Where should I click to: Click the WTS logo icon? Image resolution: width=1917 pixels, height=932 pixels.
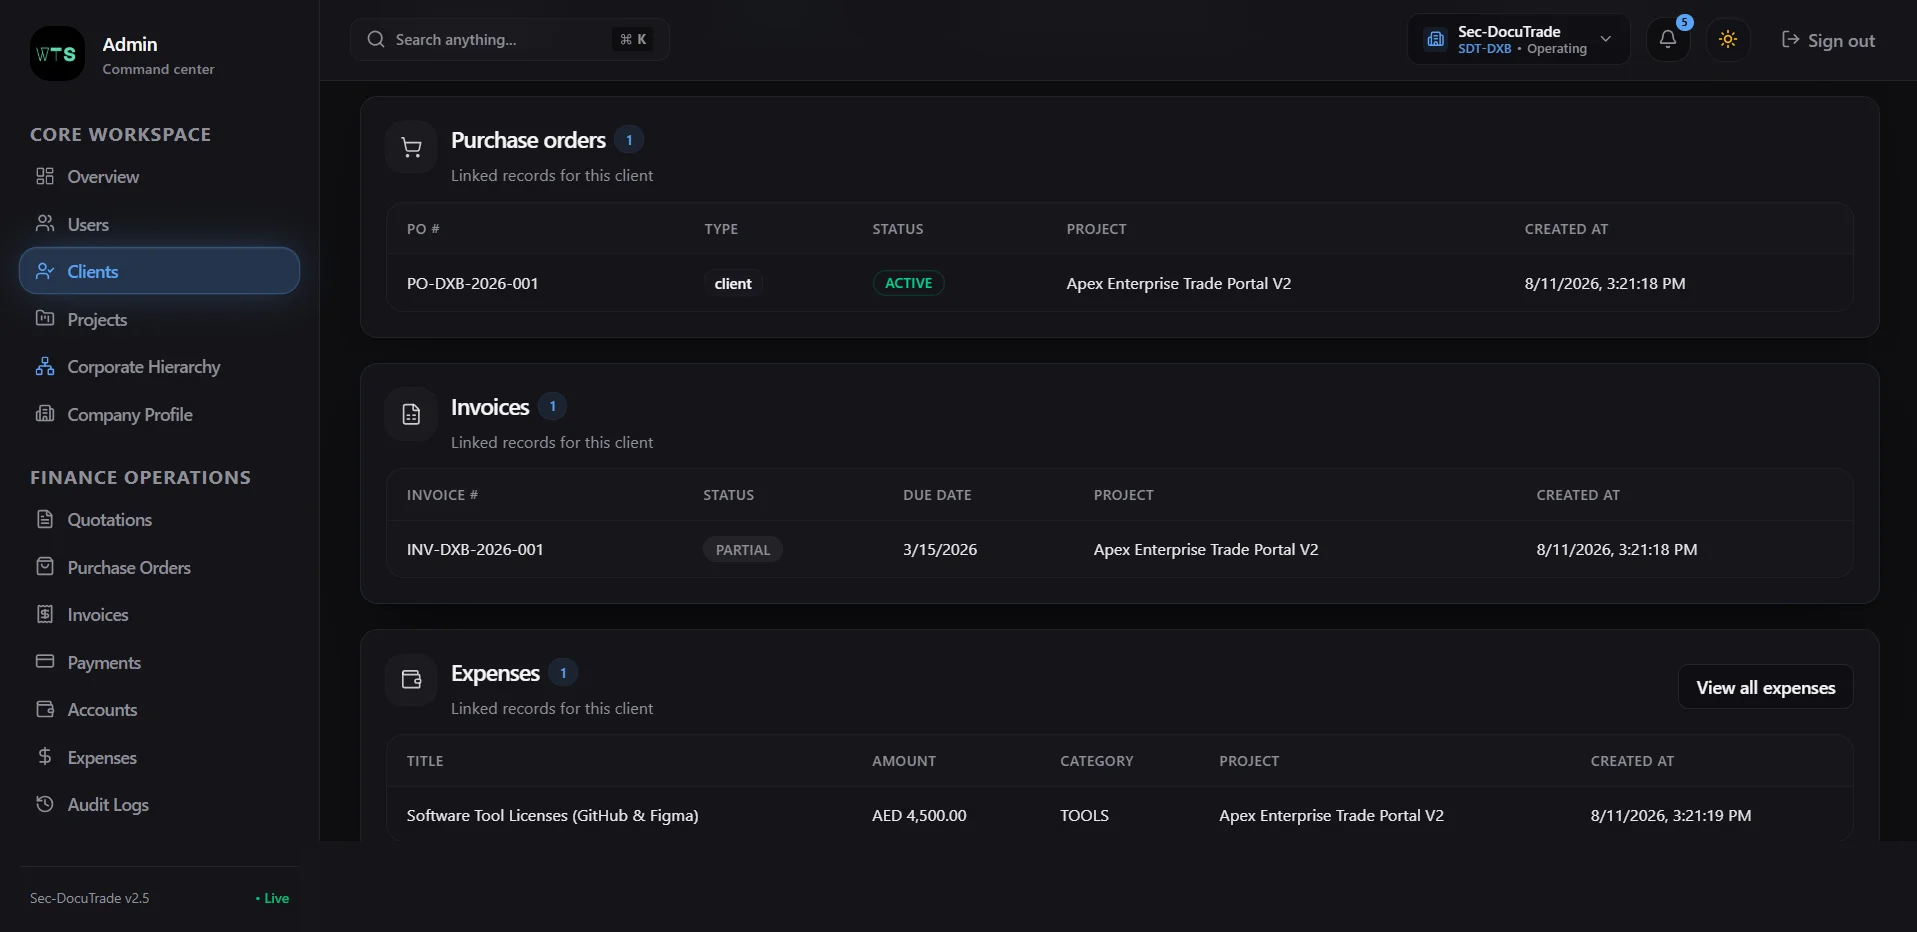57,54
